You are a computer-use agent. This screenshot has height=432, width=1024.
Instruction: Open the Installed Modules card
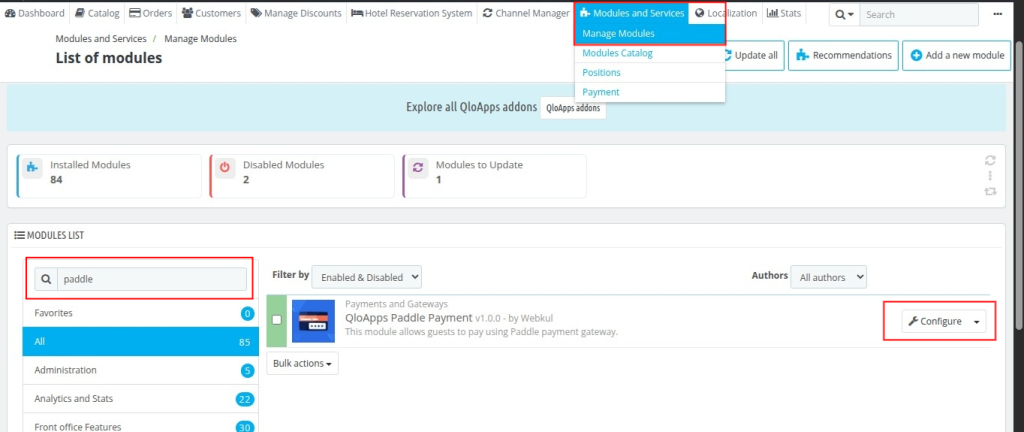click(x=108, y=176)
